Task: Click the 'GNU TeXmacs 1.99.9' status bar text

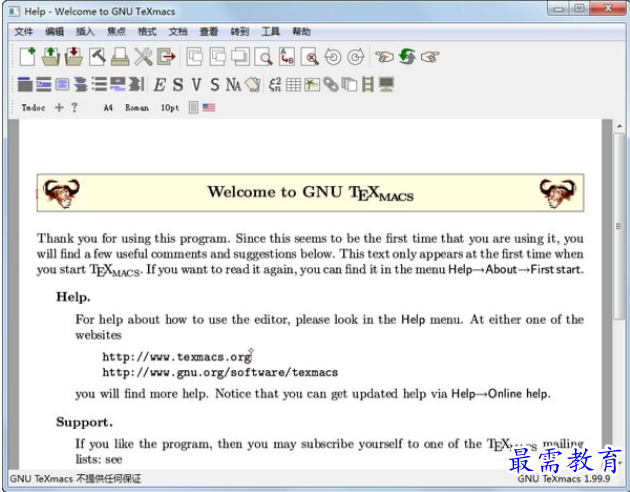Action: pos(563,479)
